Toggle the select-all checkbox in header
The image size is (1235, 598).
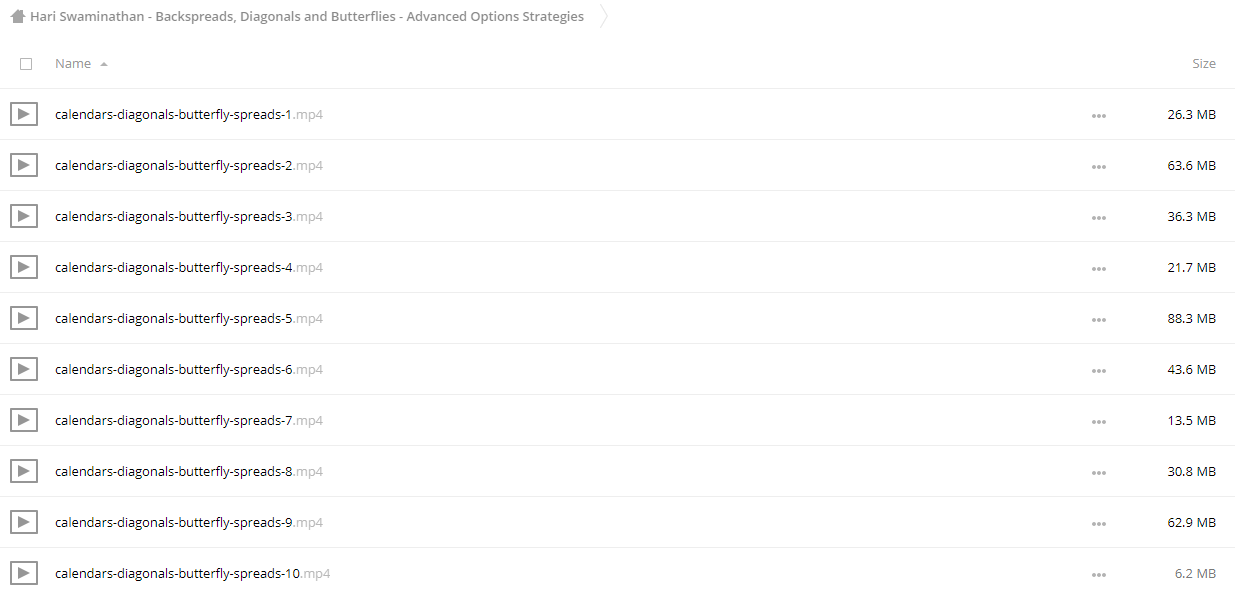pyautogui.click(x=26, y=63)
